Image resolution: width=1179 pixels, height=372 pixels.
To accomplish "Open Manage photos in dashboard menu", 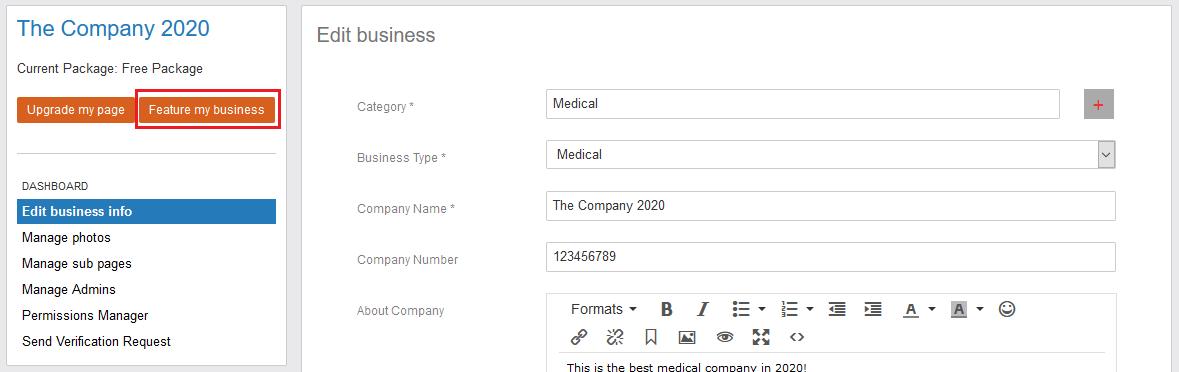I will pyautogui.click(x=66, y=237).
